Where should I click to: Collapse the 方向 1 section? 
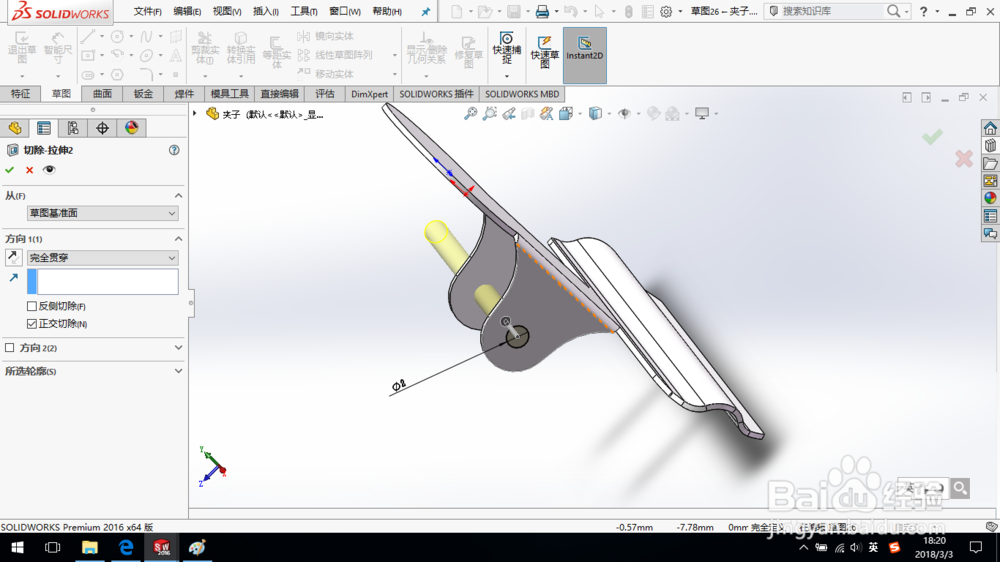point(178,239)
